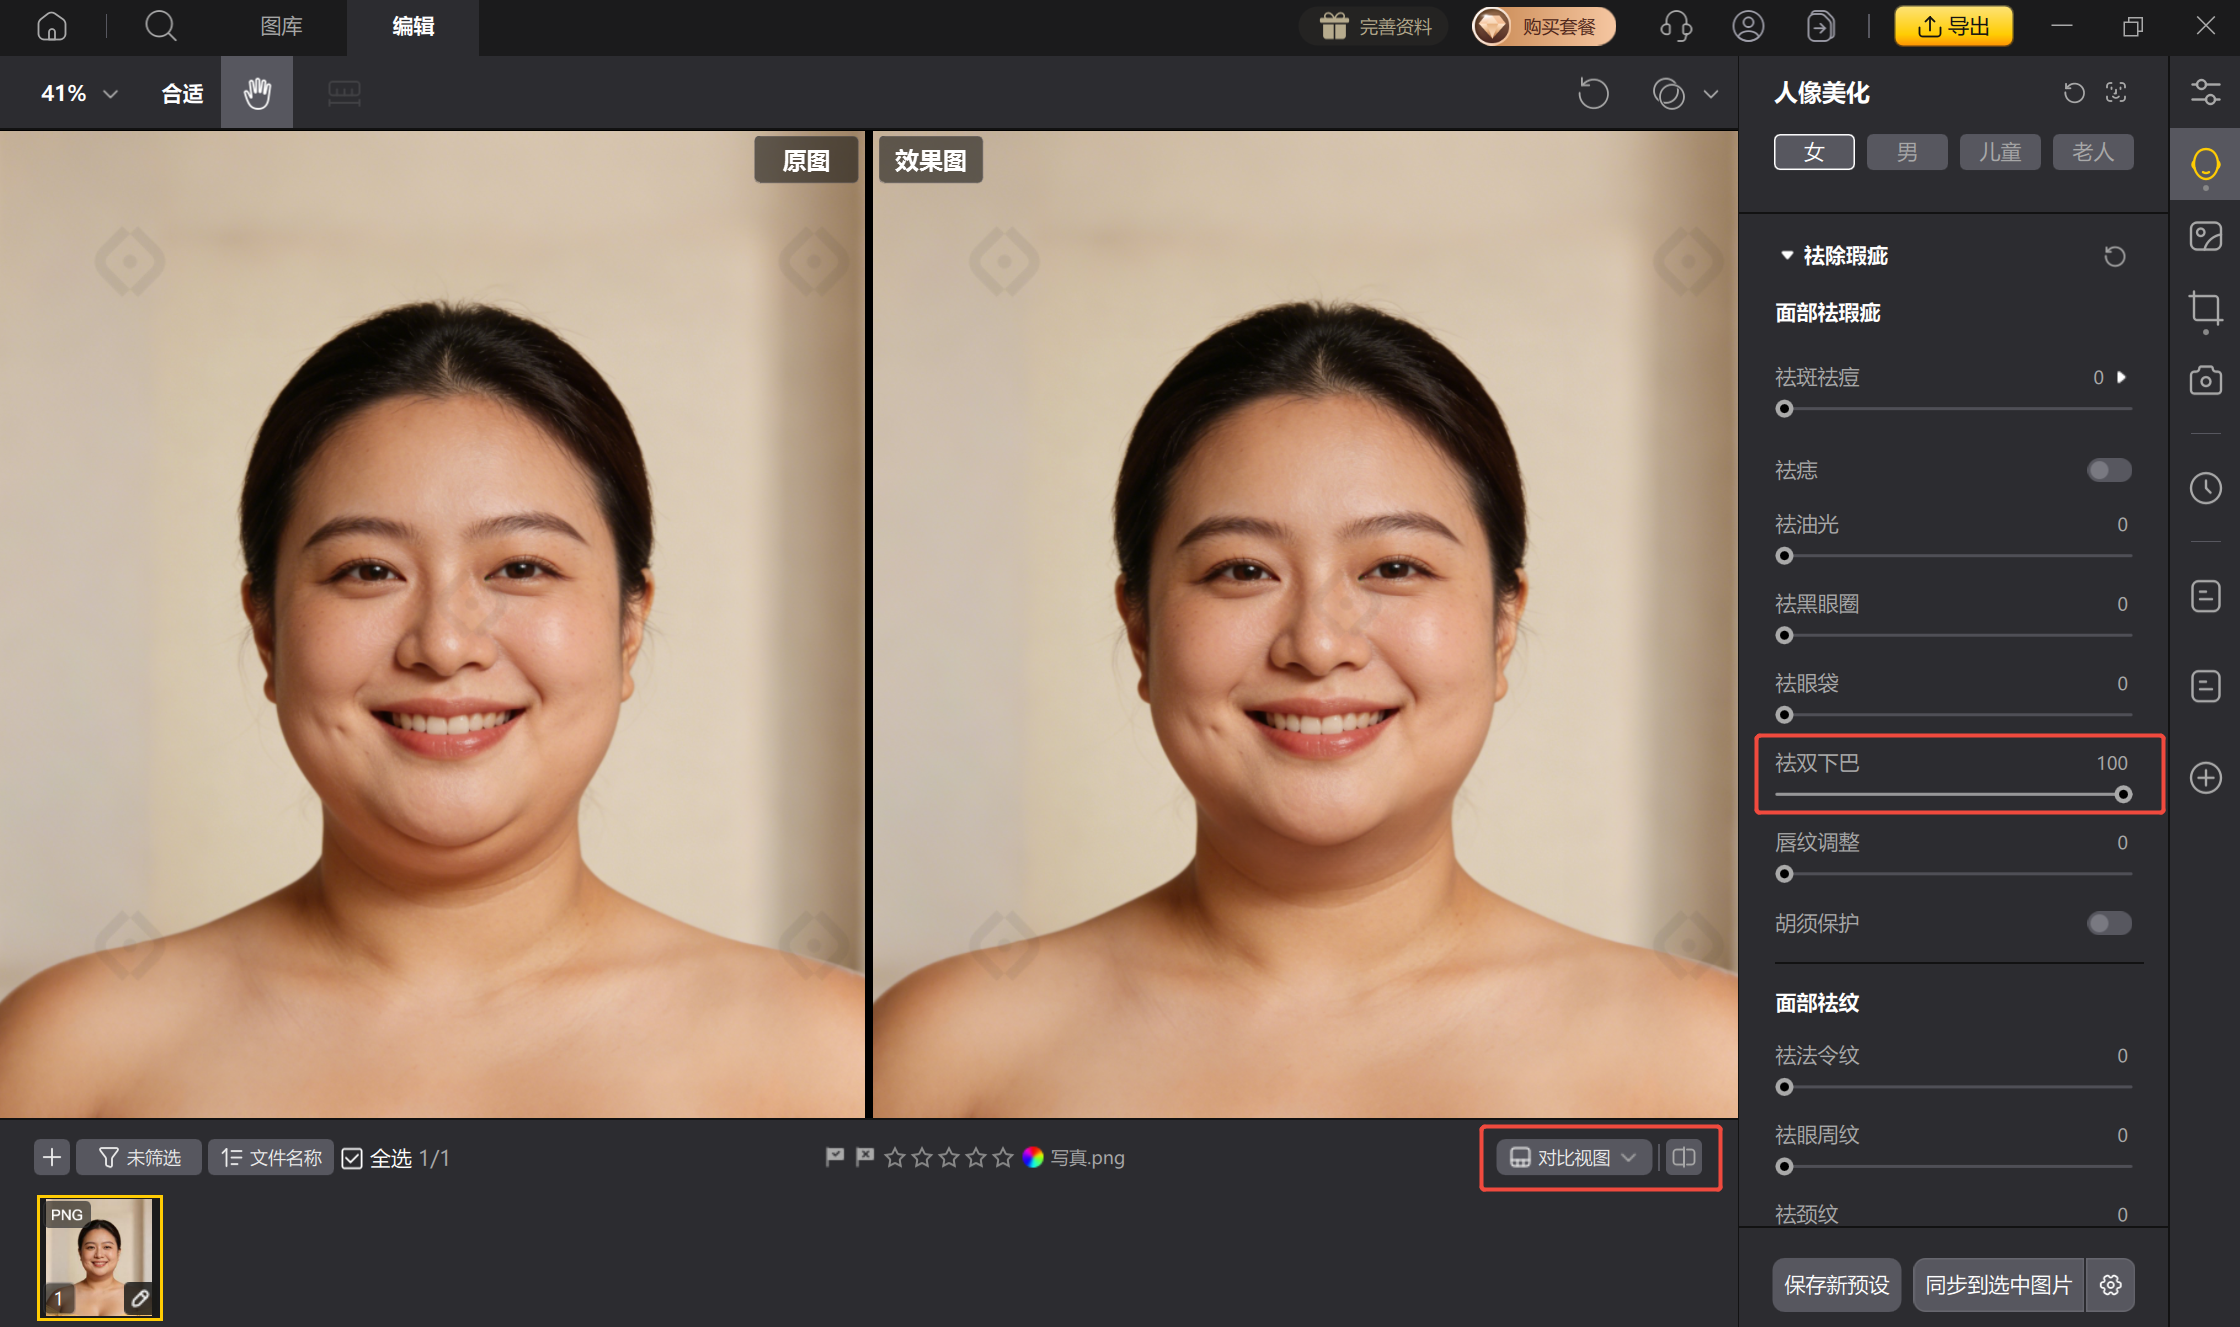Screen dimensions: 2240x1327
Task: Collapse the 祛除瑕疵 section
Action: click(x=1786, y=256)
